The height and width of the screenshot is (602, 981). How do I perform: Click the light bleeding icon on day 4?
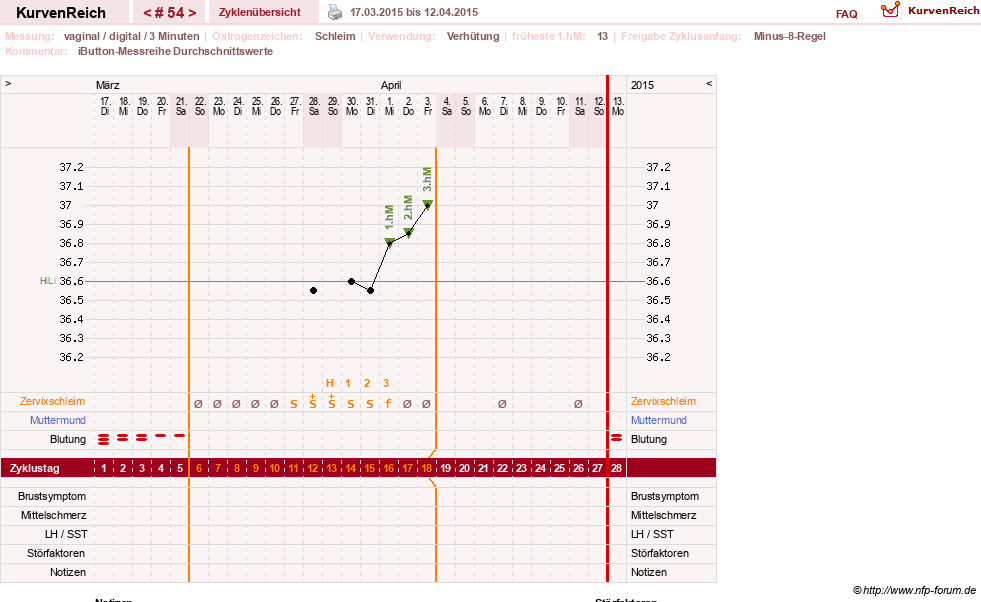pos(161,436)
